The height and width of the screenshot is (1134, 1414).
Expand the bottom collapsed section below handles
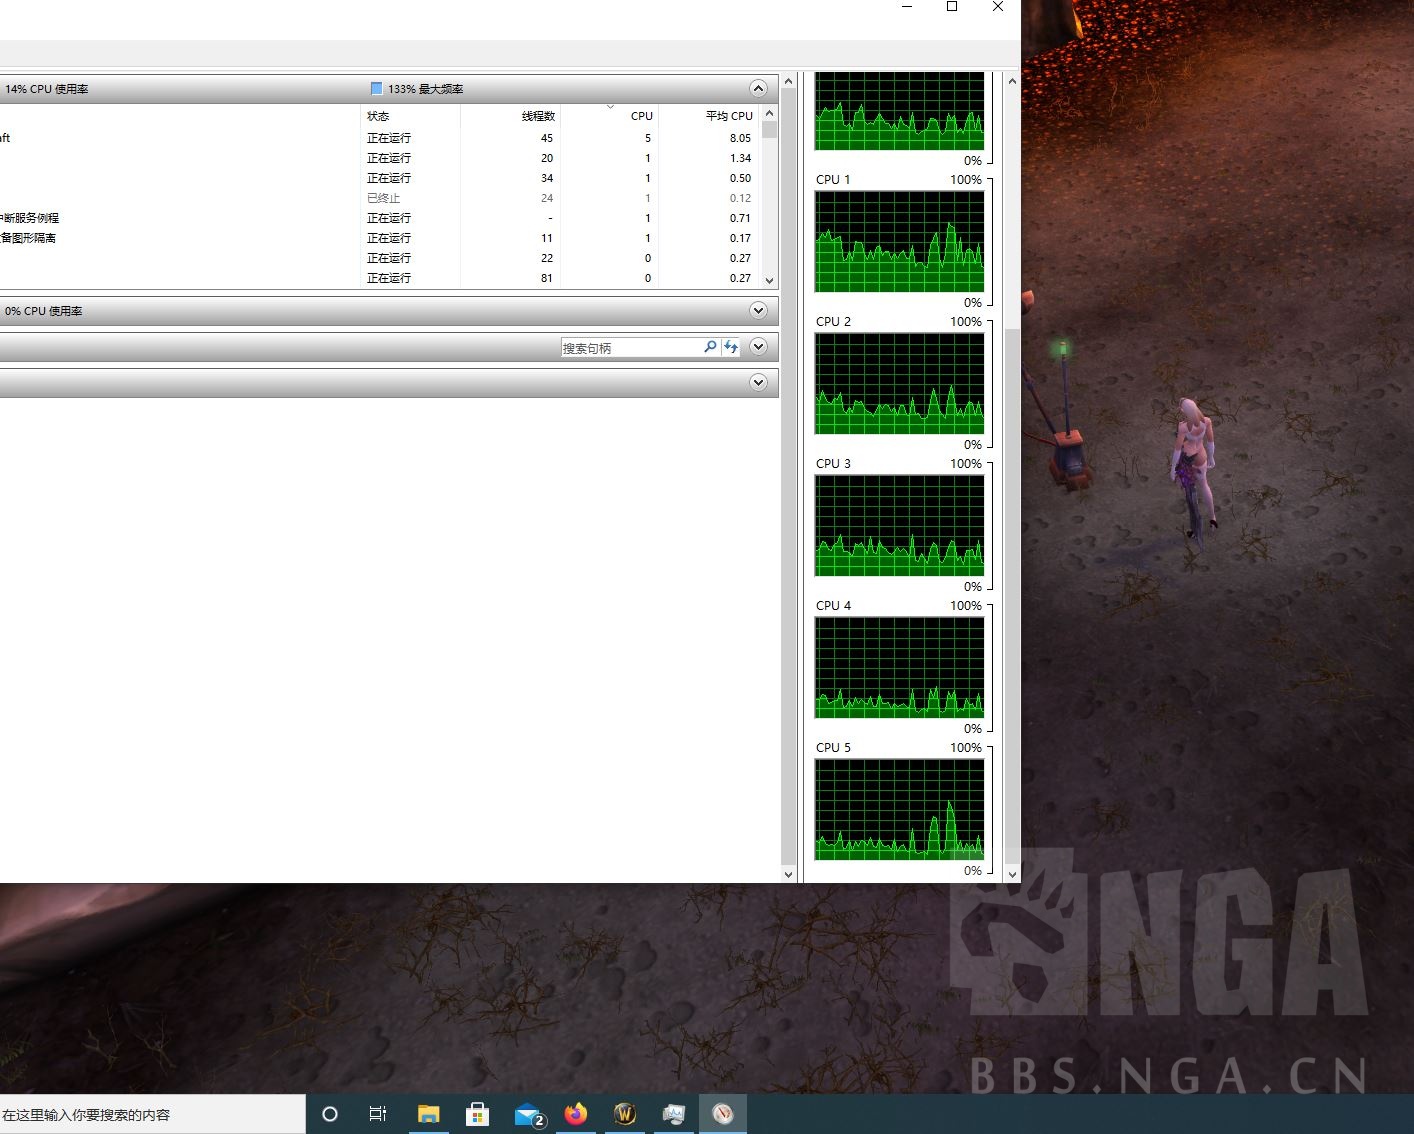(758, 383)
